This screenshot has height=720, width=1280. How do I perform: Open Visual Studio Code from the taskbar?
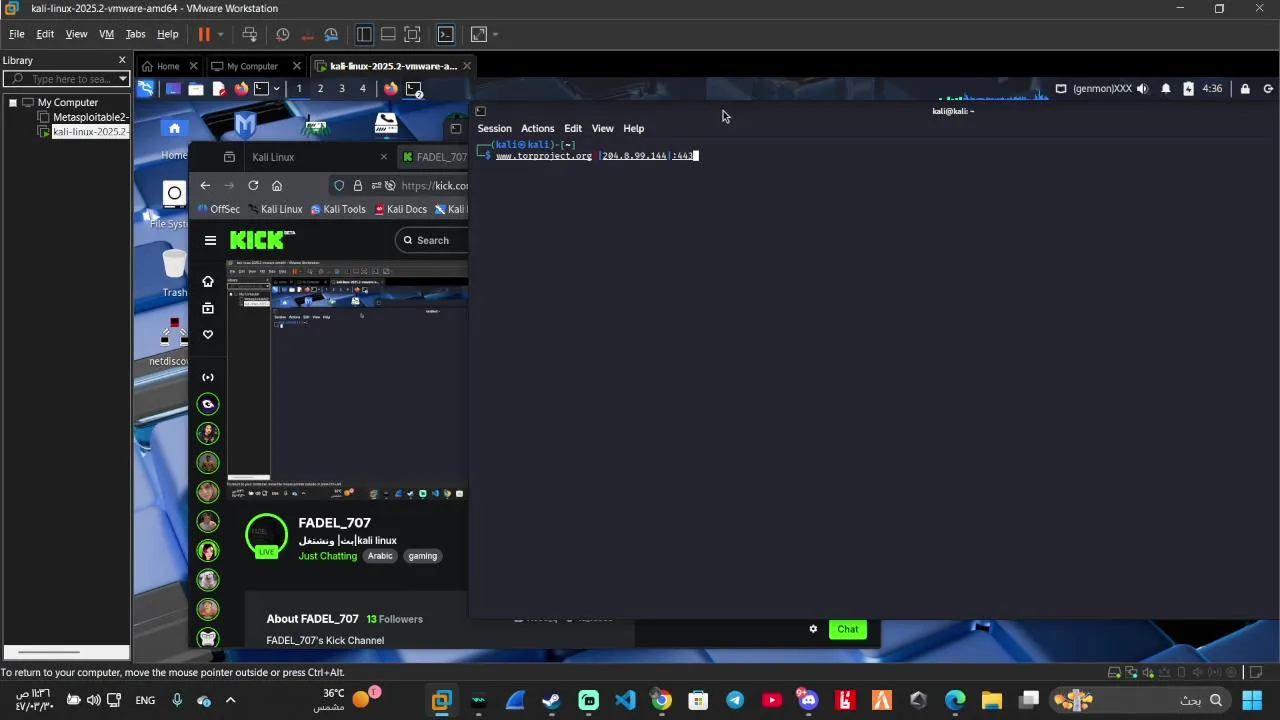[625, 700]
